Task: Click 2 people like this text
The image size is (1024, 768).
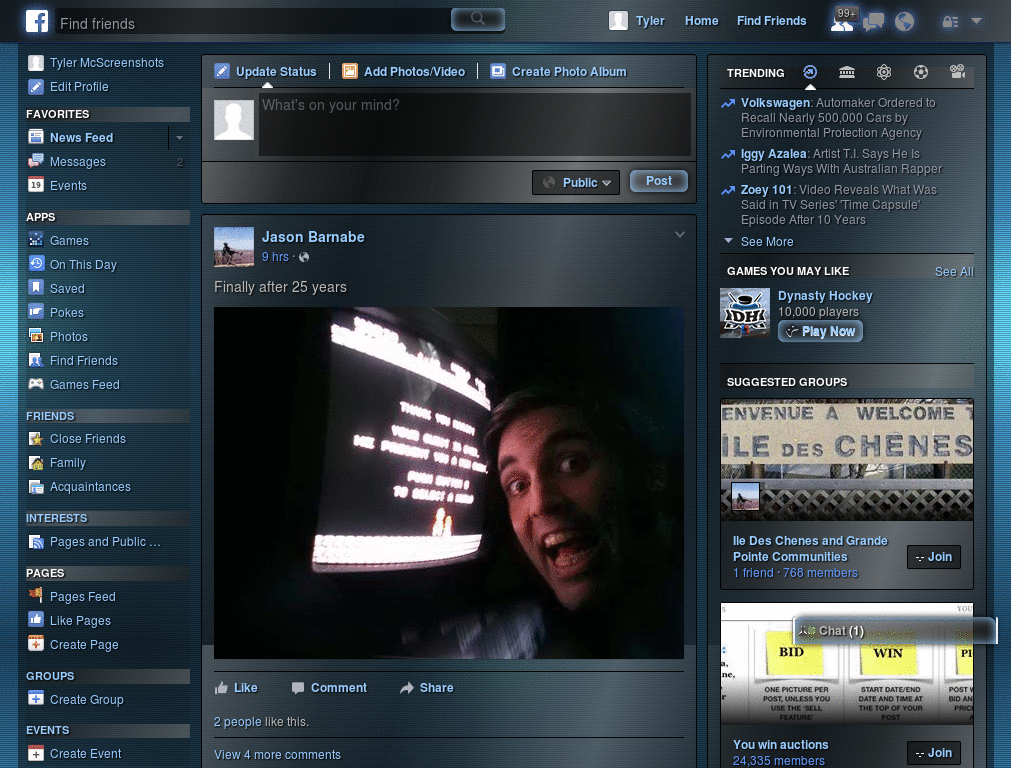Action: [261, 722]
